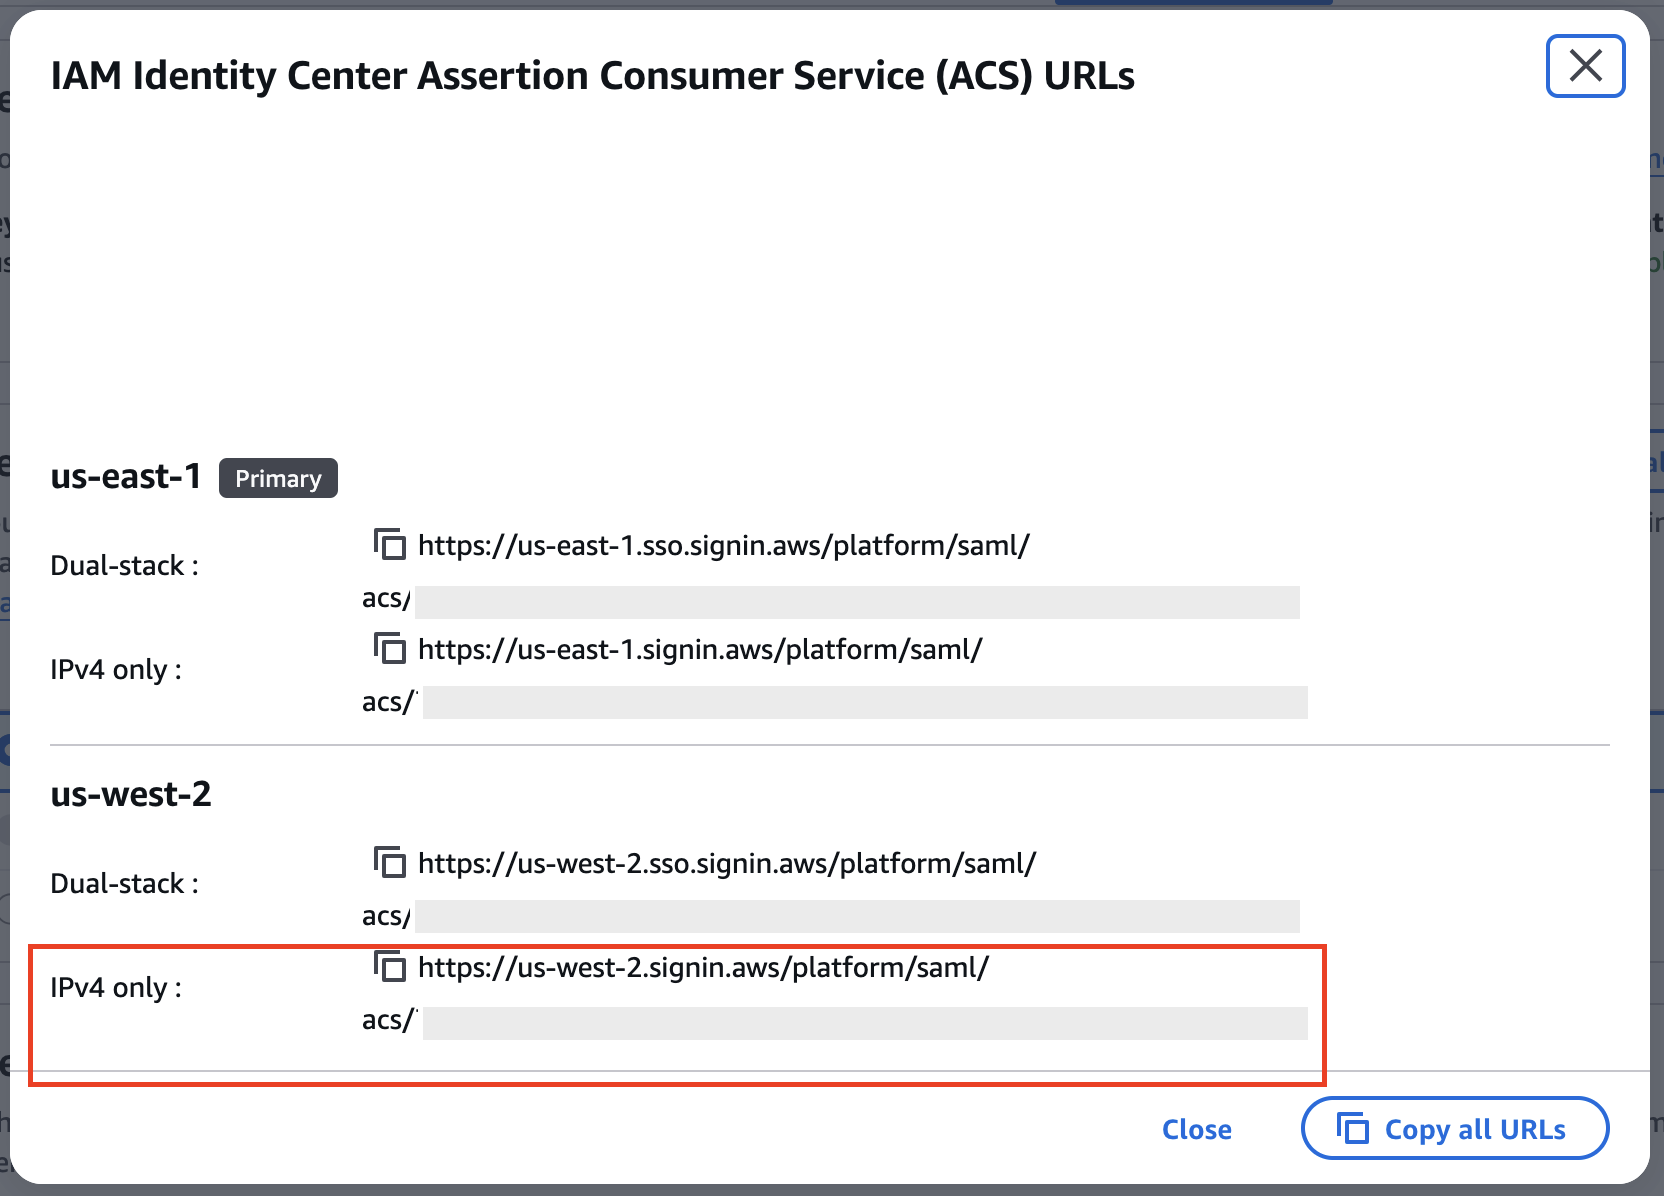The height and width of the screenshot is (1196, 1664).
Task: Select the us-west-2 region heading
Action: click(x=131, y=794)
